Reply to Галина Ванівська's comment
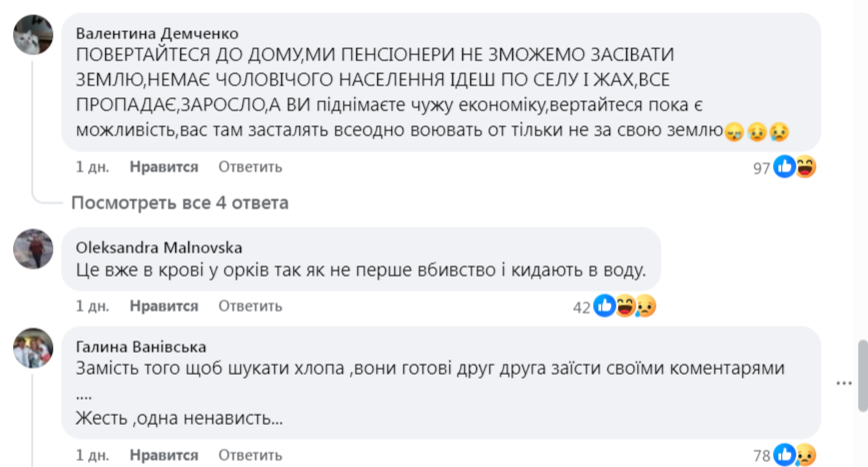 243,455
